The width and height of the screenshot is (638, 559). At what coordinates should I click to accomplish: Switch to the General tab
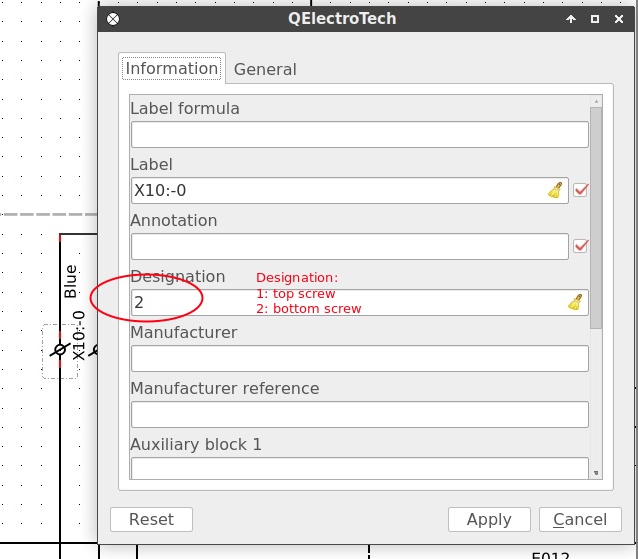(265, 69)
